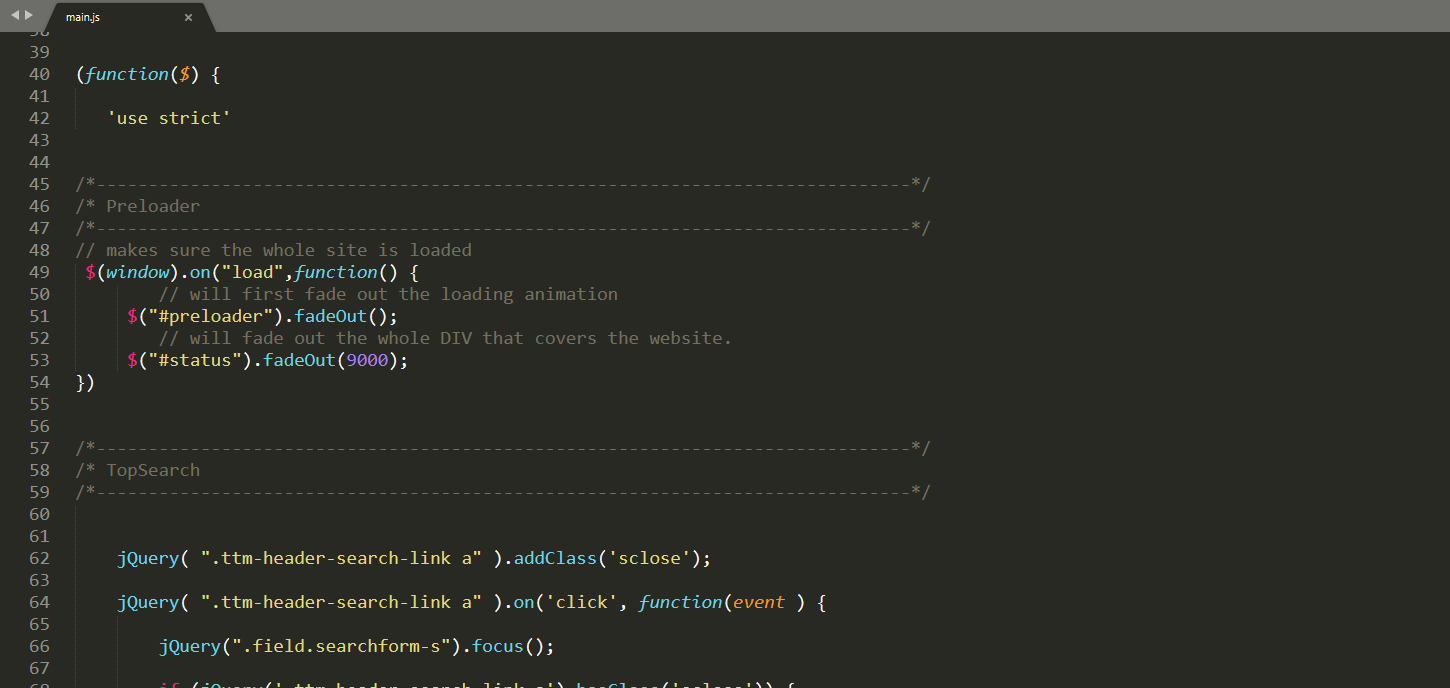Click the function keyword on line 64
Viewport: 1450px width, 688px height.
681,602
